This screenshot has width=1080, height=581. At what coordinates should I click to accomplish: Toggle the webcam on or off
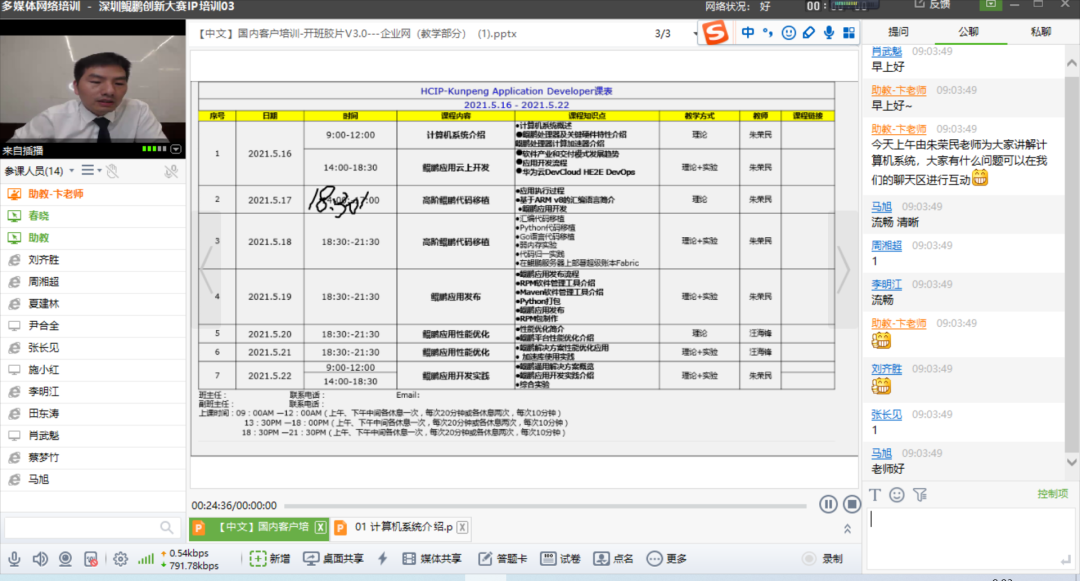tap(65, 559)
